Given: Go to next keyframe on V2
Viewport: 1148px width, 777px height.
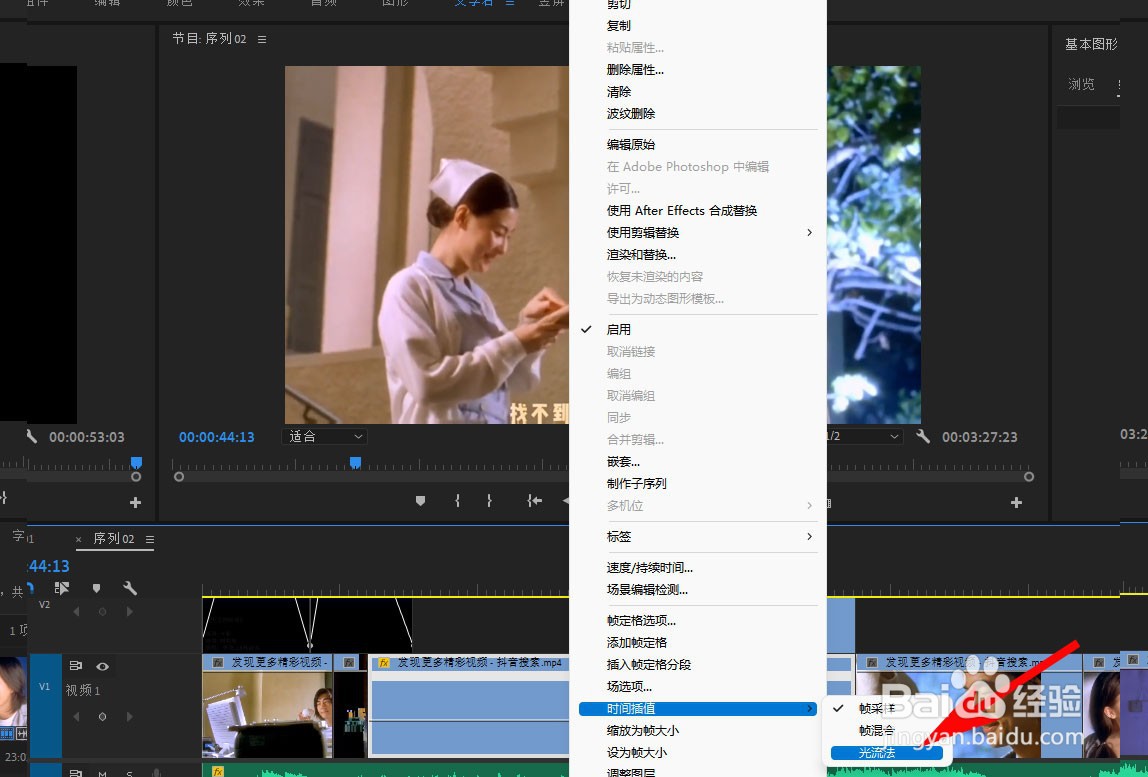Looking at the screenshot, I should point(130,611).
